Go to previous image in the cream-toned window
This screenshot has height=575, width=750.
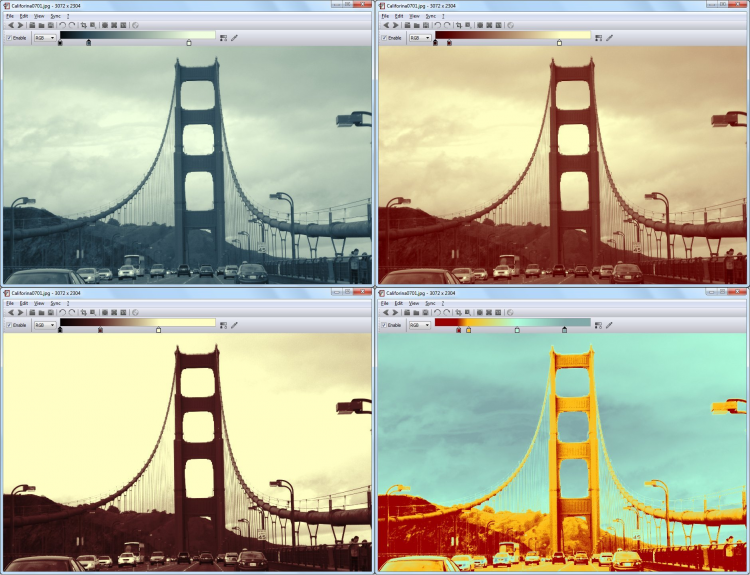point(11,312)
